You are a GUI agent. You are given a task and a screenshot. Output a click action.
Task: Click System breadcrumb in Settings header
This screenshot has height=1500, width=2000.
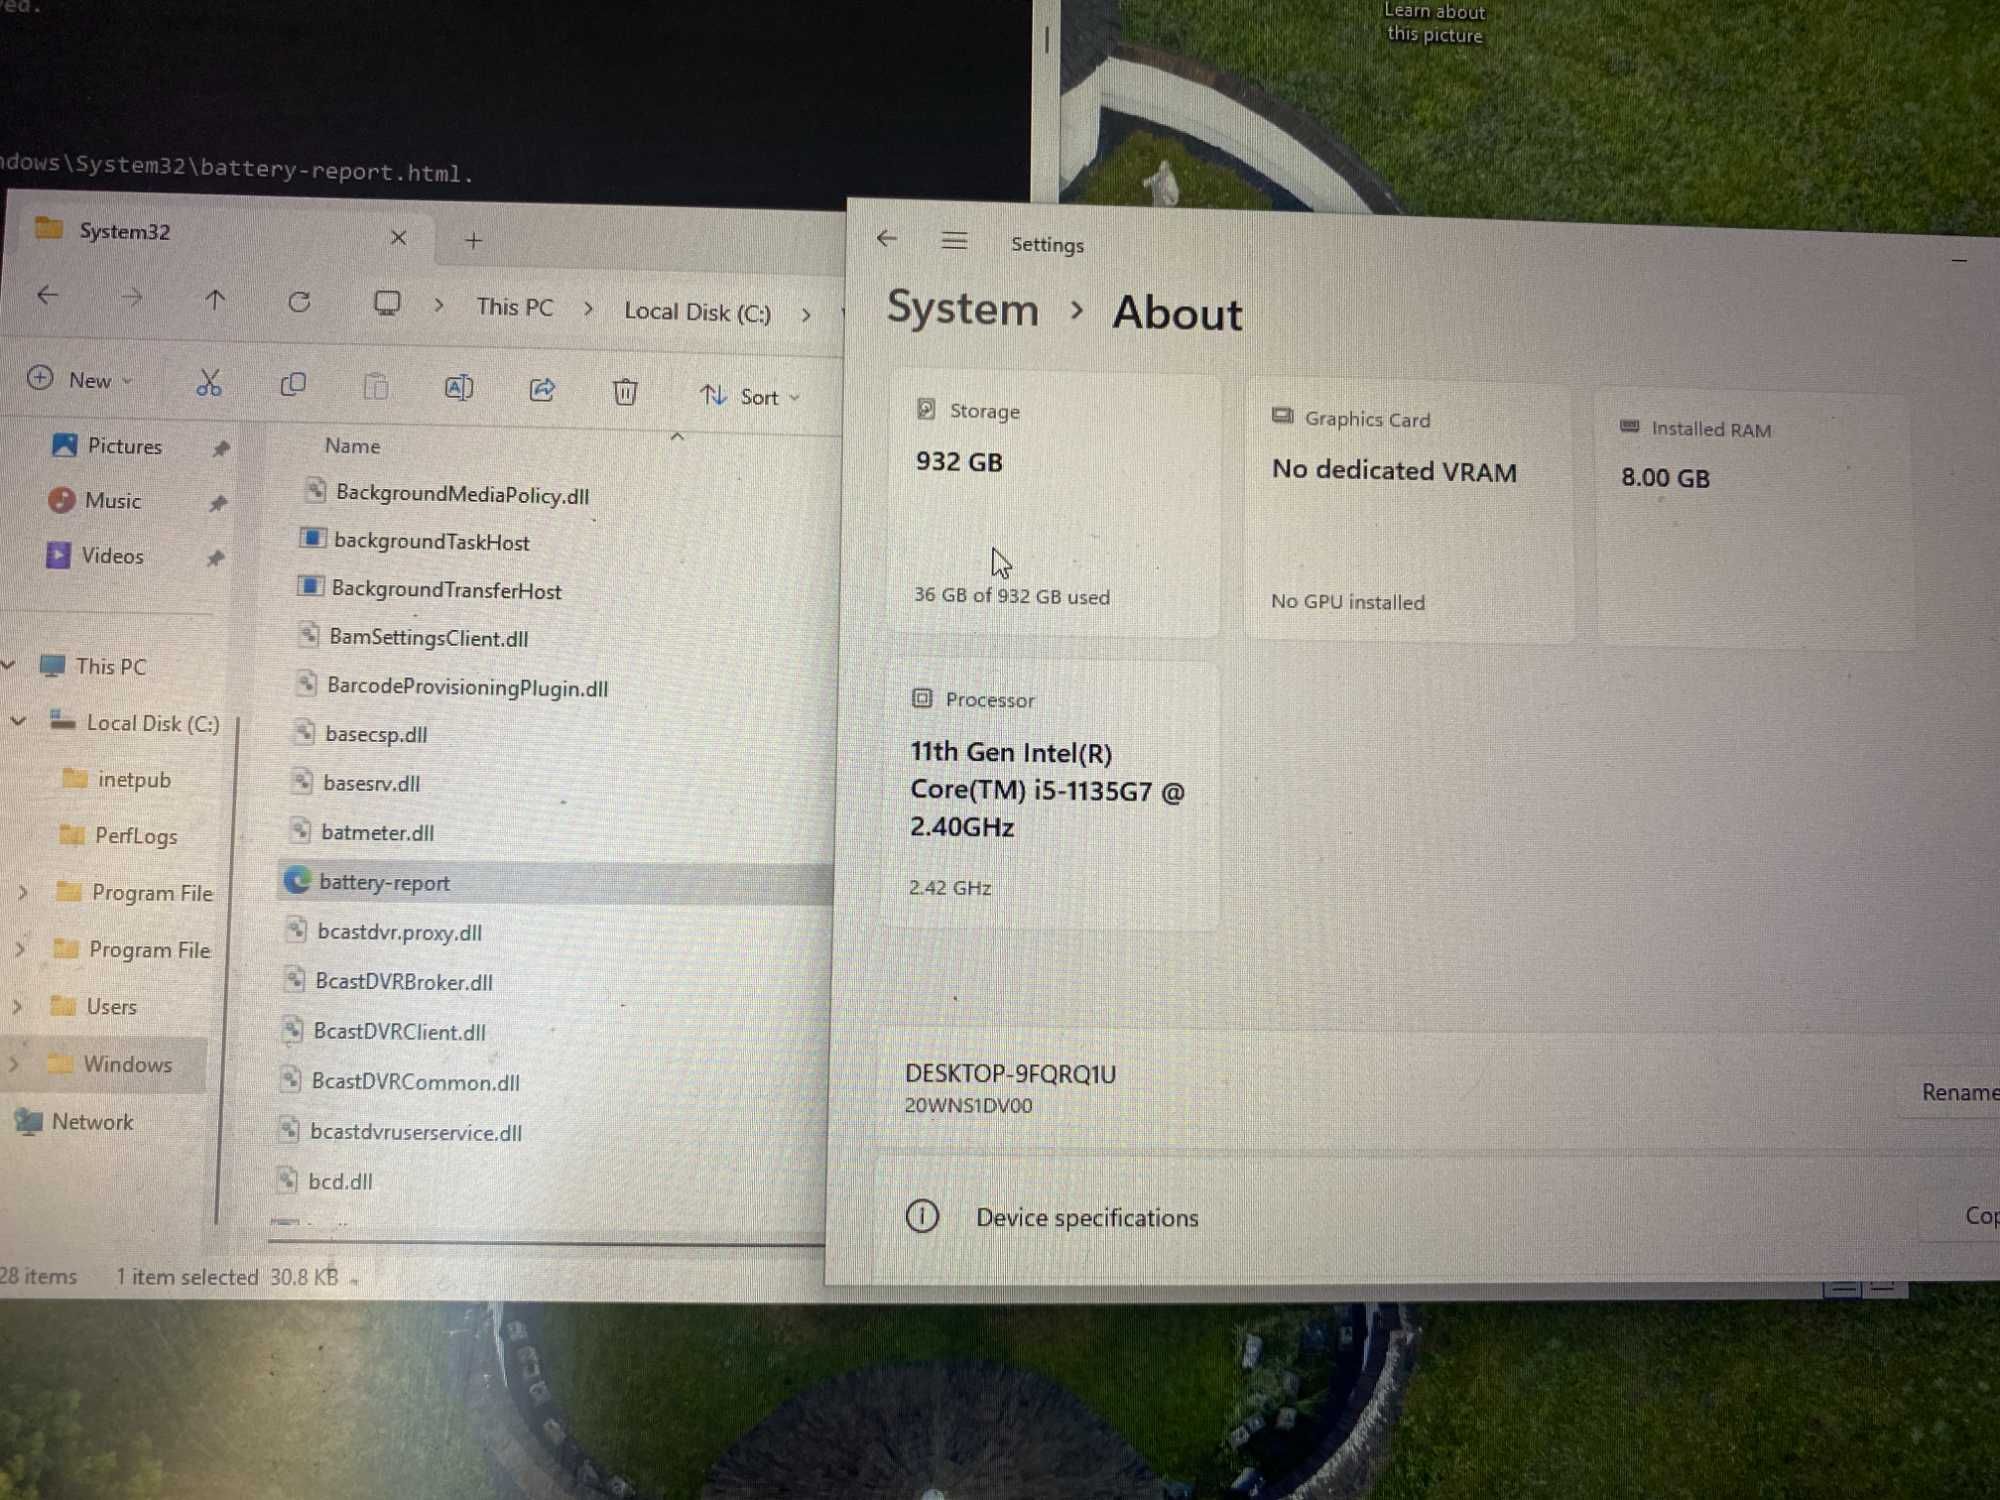coord(963,308)
